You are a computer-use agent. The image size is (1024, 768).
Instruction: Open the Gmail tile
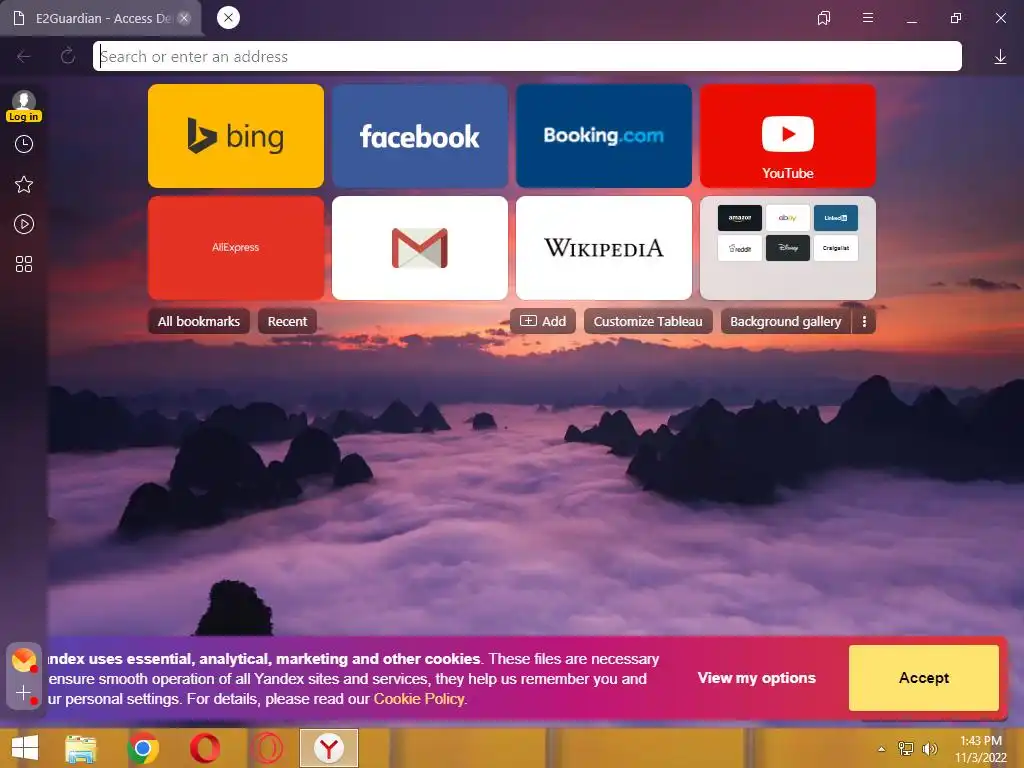coord(420,248)
